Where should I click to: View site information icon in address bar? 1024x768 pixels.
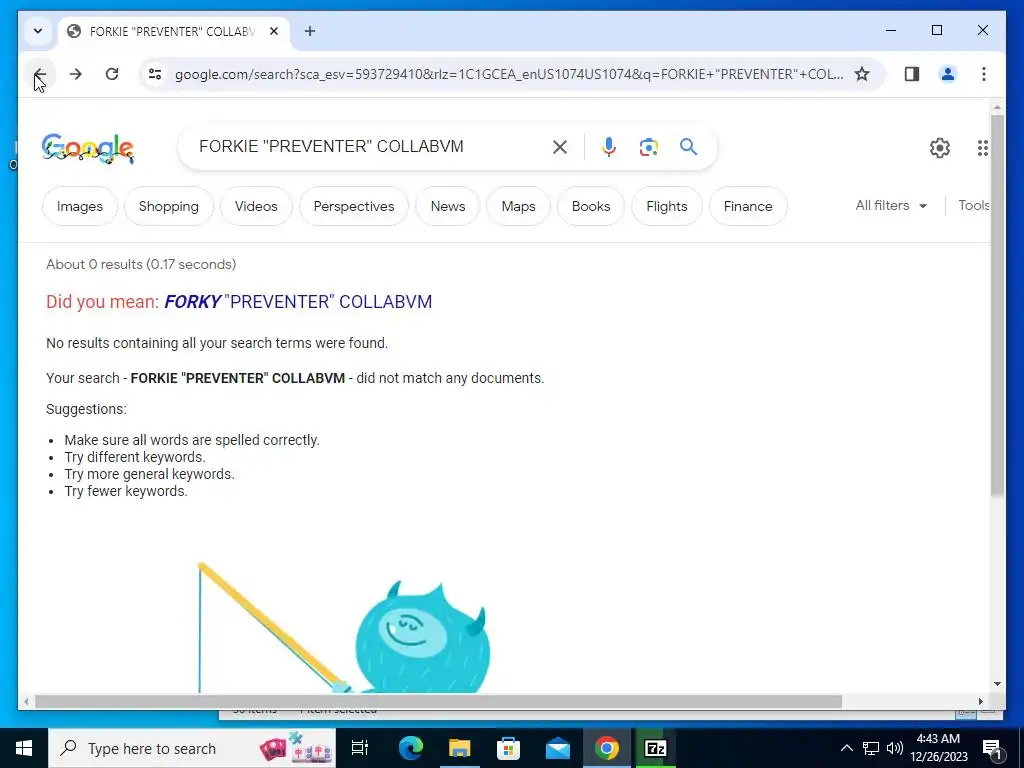click(x=155, y=74)
